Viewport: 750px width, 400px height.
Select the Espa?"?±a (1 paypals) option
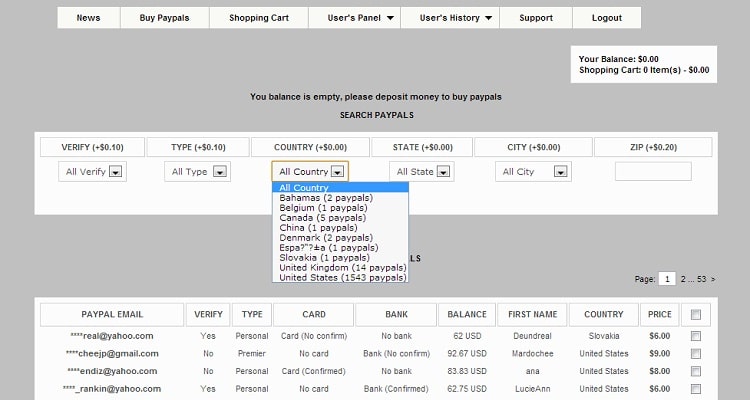click(x=340, y=248)
